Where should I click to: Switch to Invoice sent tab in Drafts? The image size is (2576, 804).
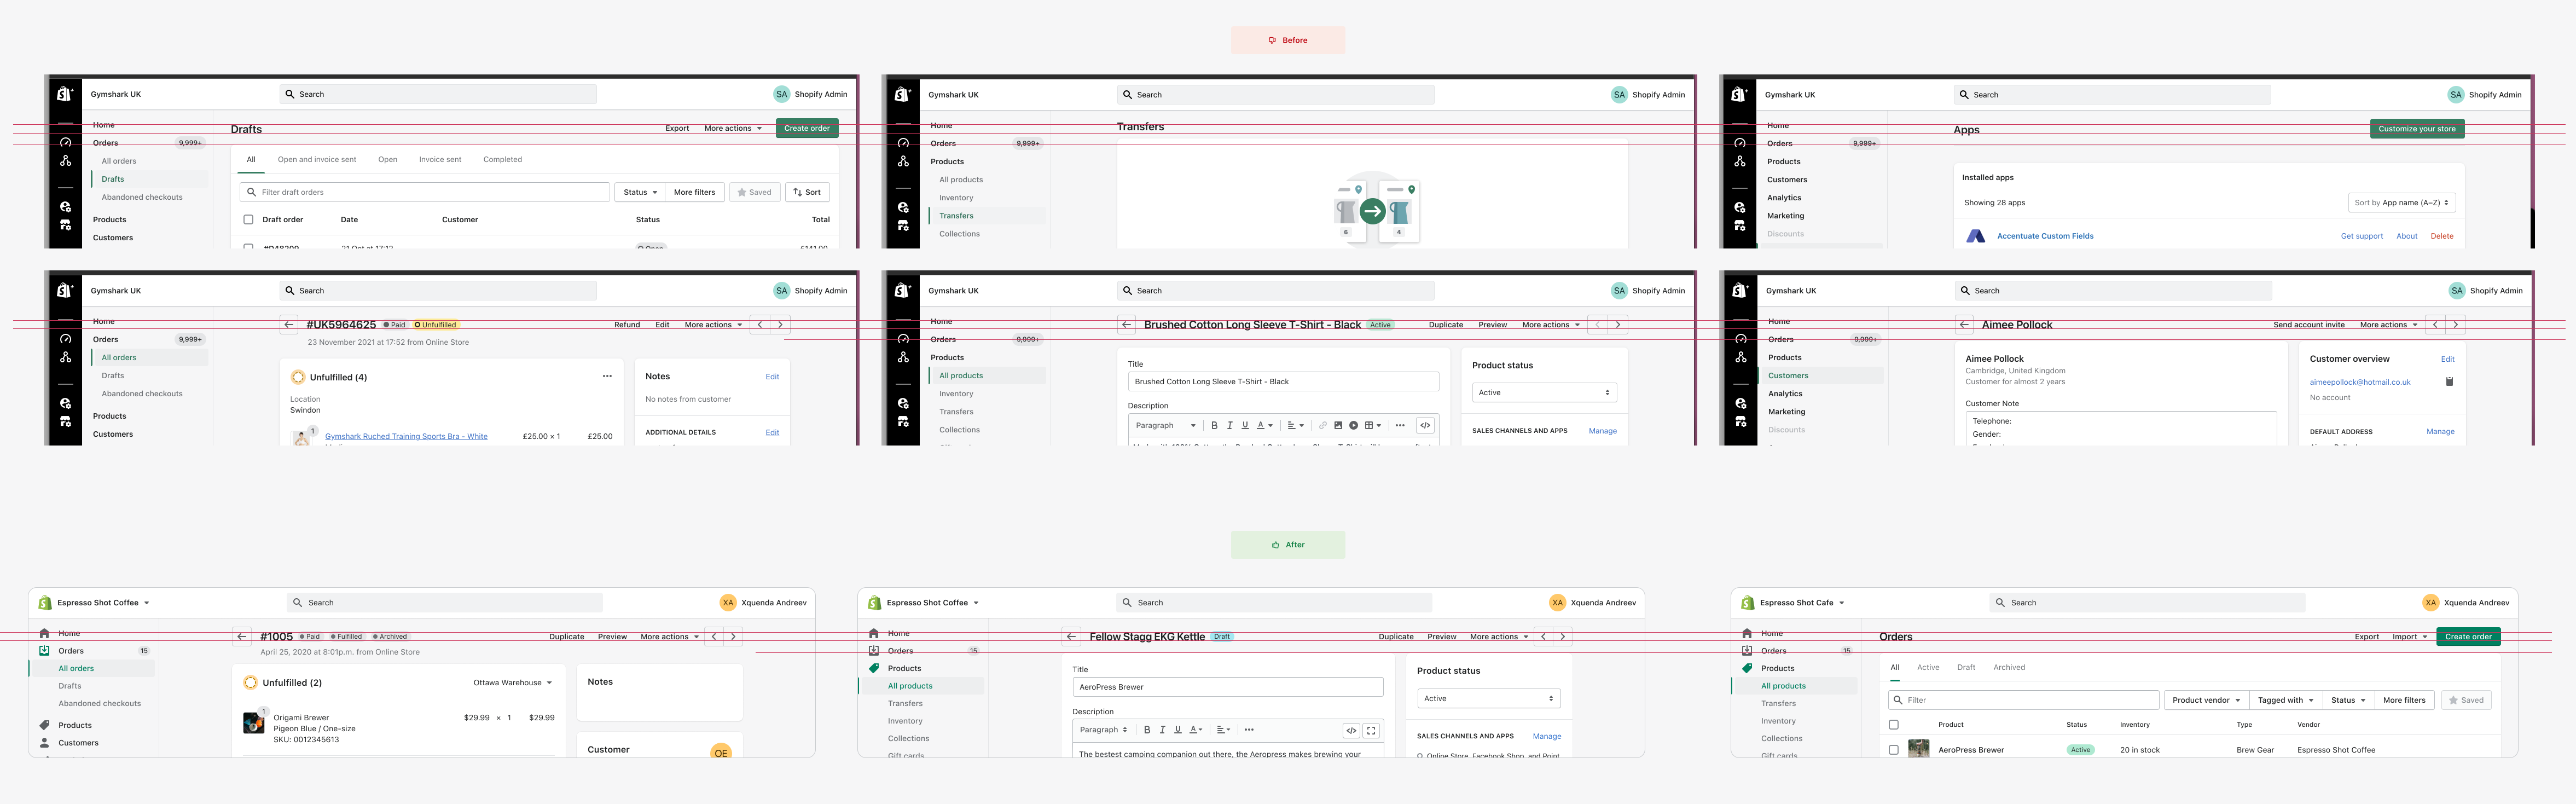[440, 159]
